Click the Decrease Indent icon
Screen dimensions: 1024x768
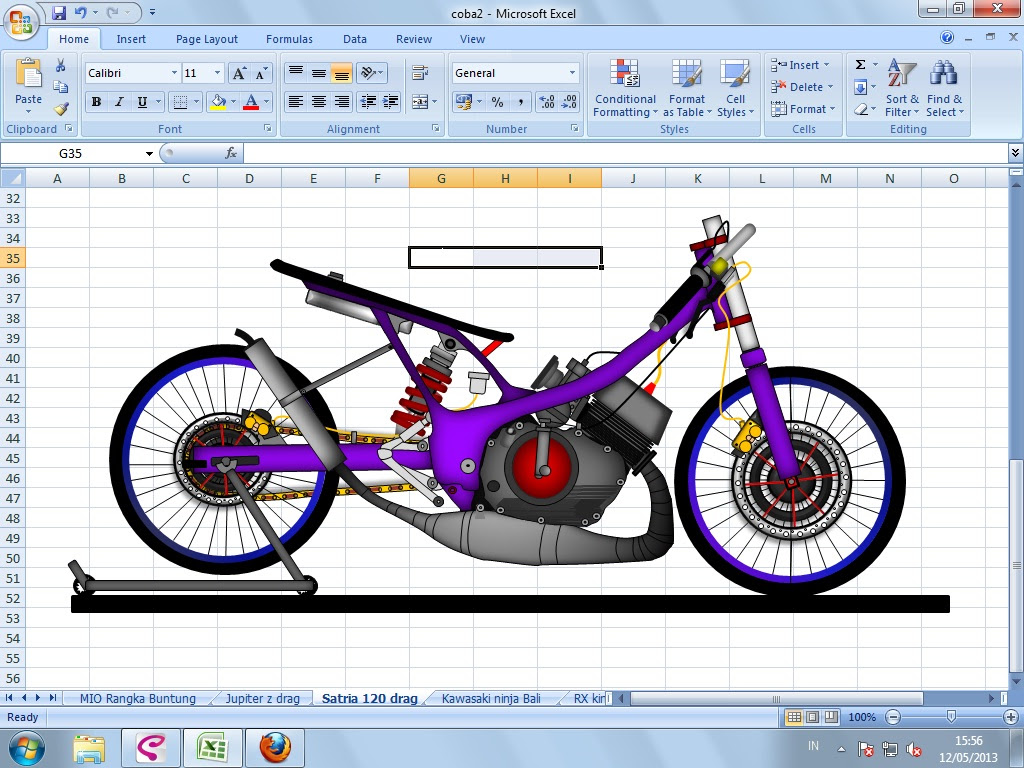pyautogui.click(x=368, y=101)
